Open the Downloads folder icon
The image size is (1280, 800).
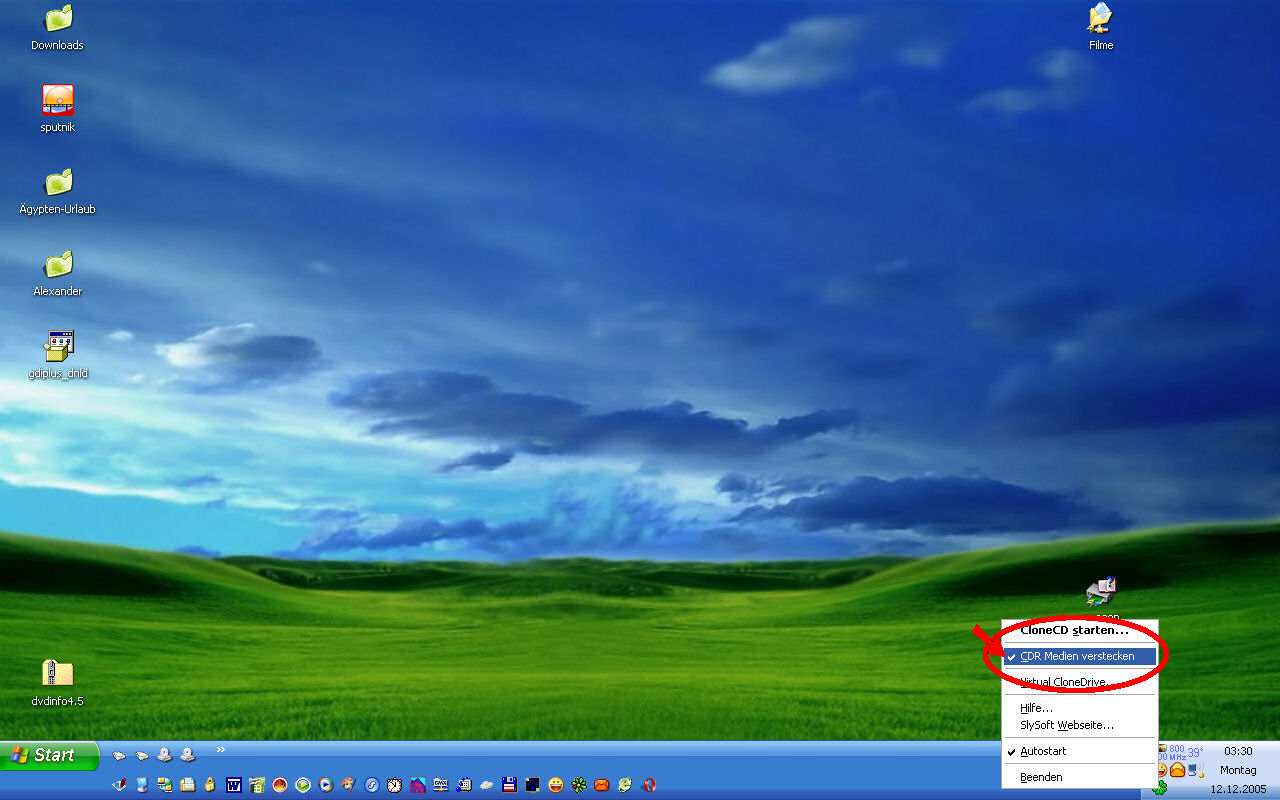point(58,28)
